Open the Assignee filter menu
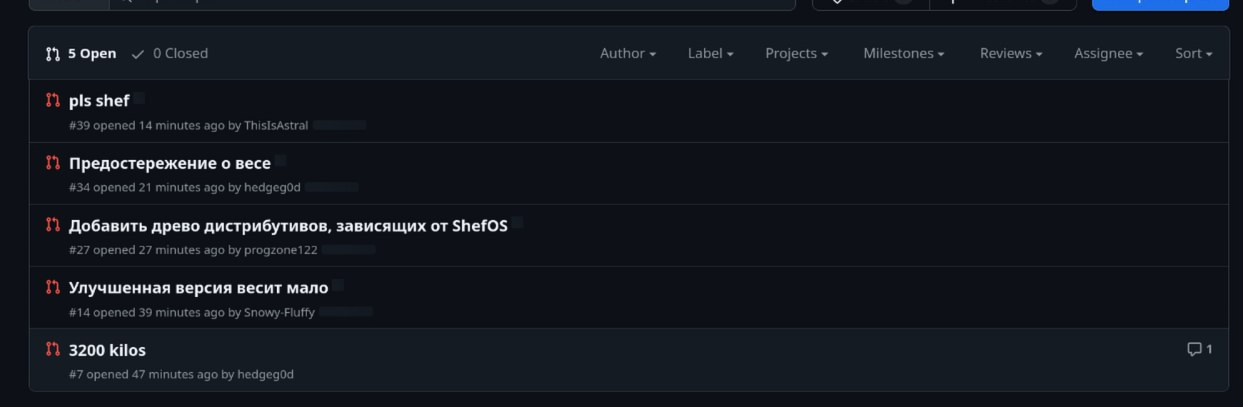The width and height of the screenshot is (1243, 407). [x=1108, y=53]
